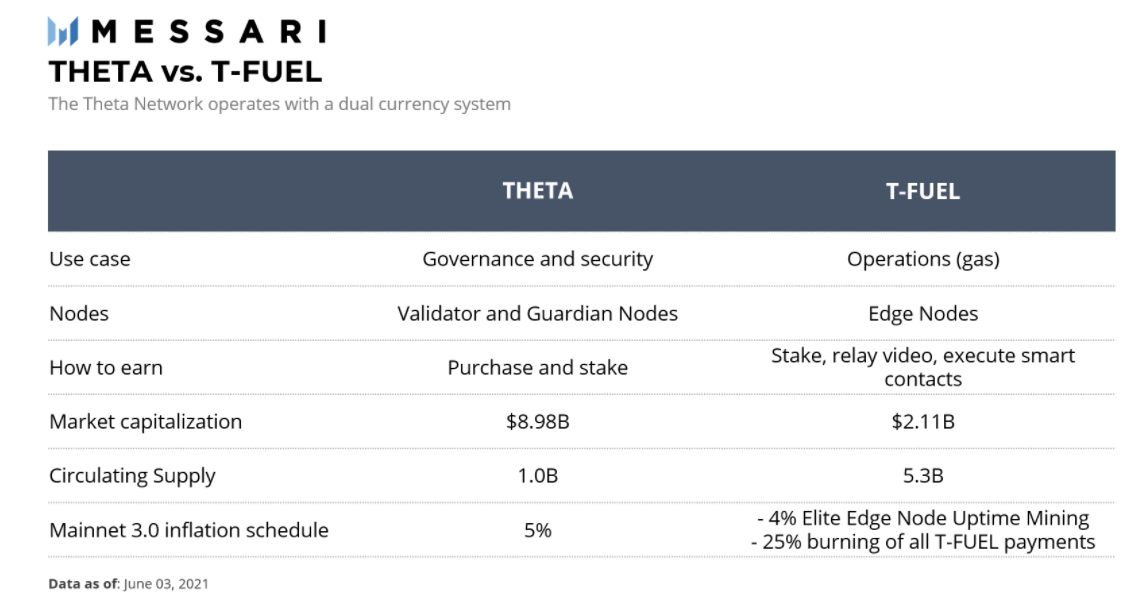
Task: Click the Data as of date footnote
Action: (x=128, y=584)
